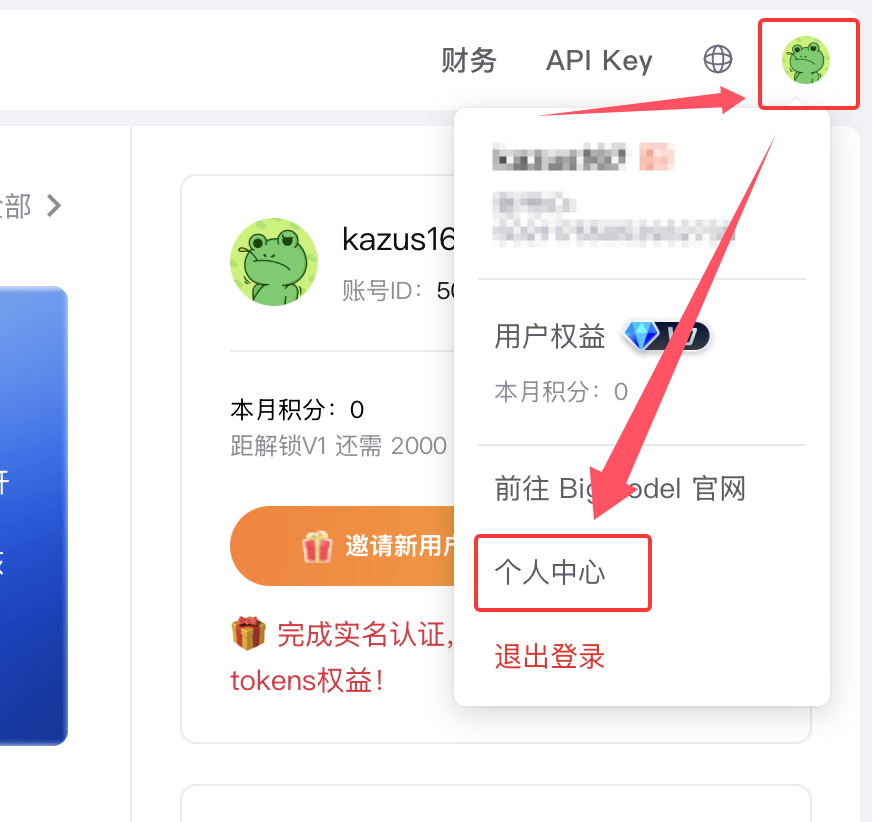Open the 用户权益 benefits entry

coord(549,336)
